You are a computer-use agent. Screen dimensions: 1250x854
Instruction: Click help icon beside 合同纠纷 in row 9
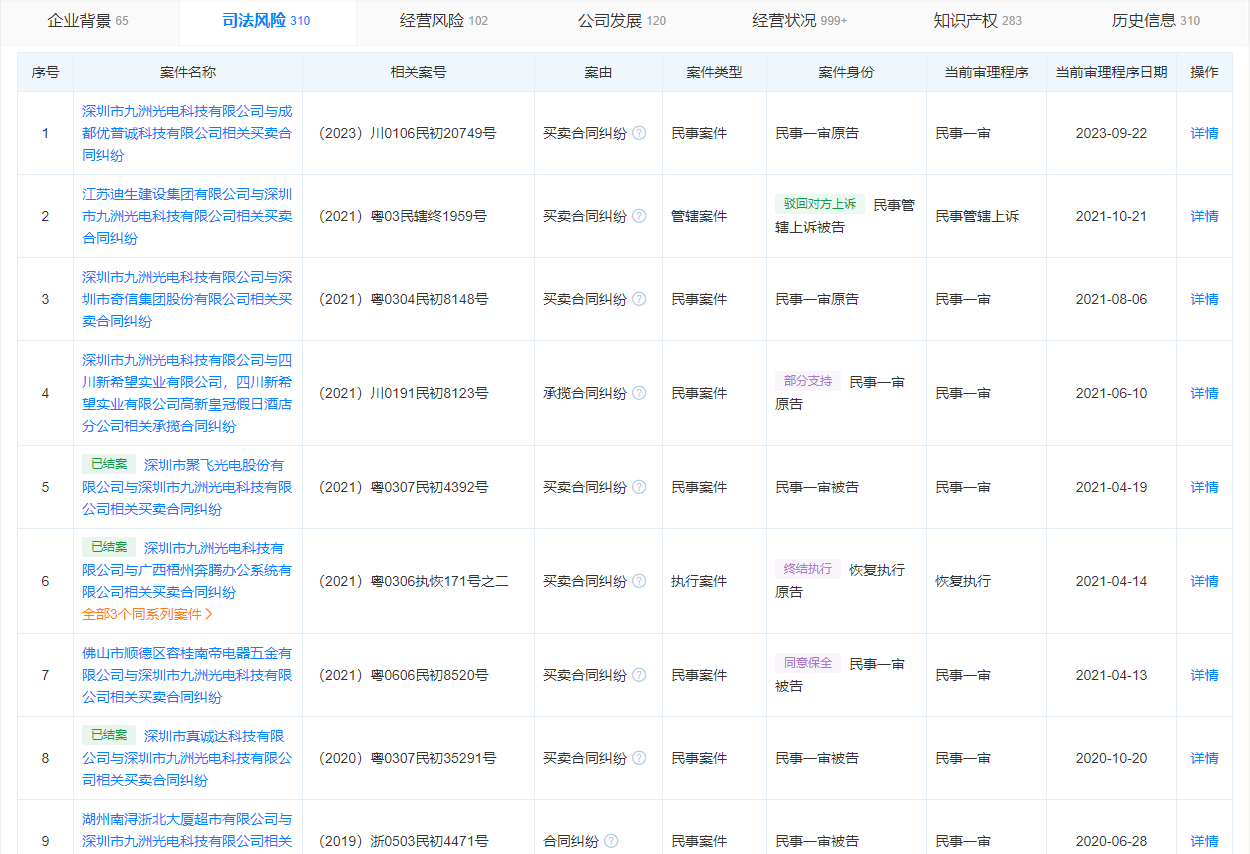(x=611, y=841)
